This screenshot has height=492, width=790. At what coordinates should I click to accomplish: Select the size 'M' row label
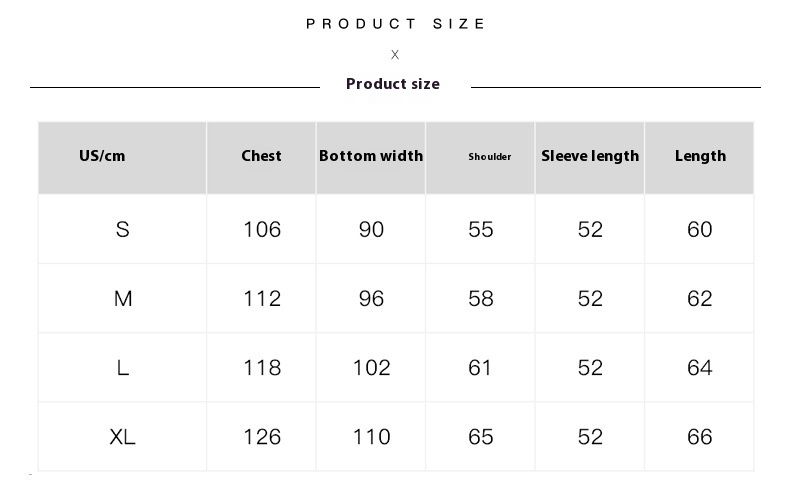click(123, 299)
